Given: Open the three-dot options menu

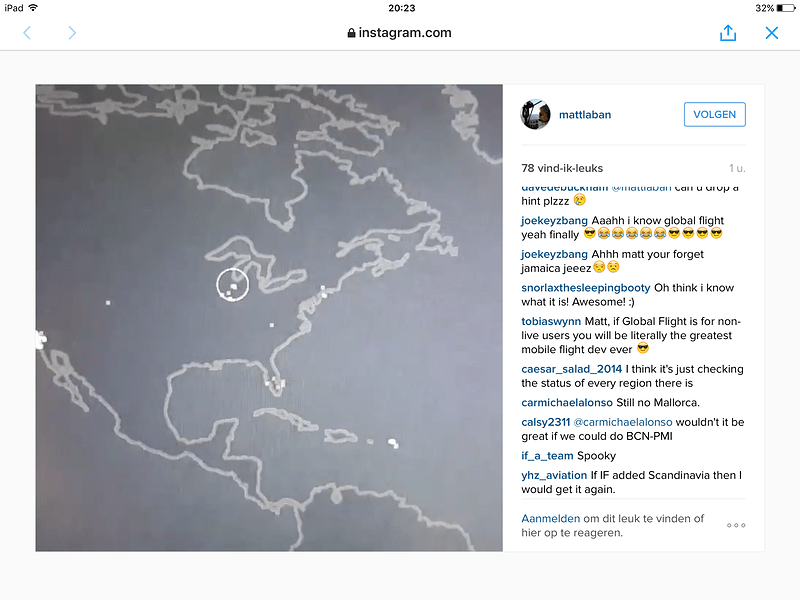Looking at the screenshot, I should click(x=736, y=525).
